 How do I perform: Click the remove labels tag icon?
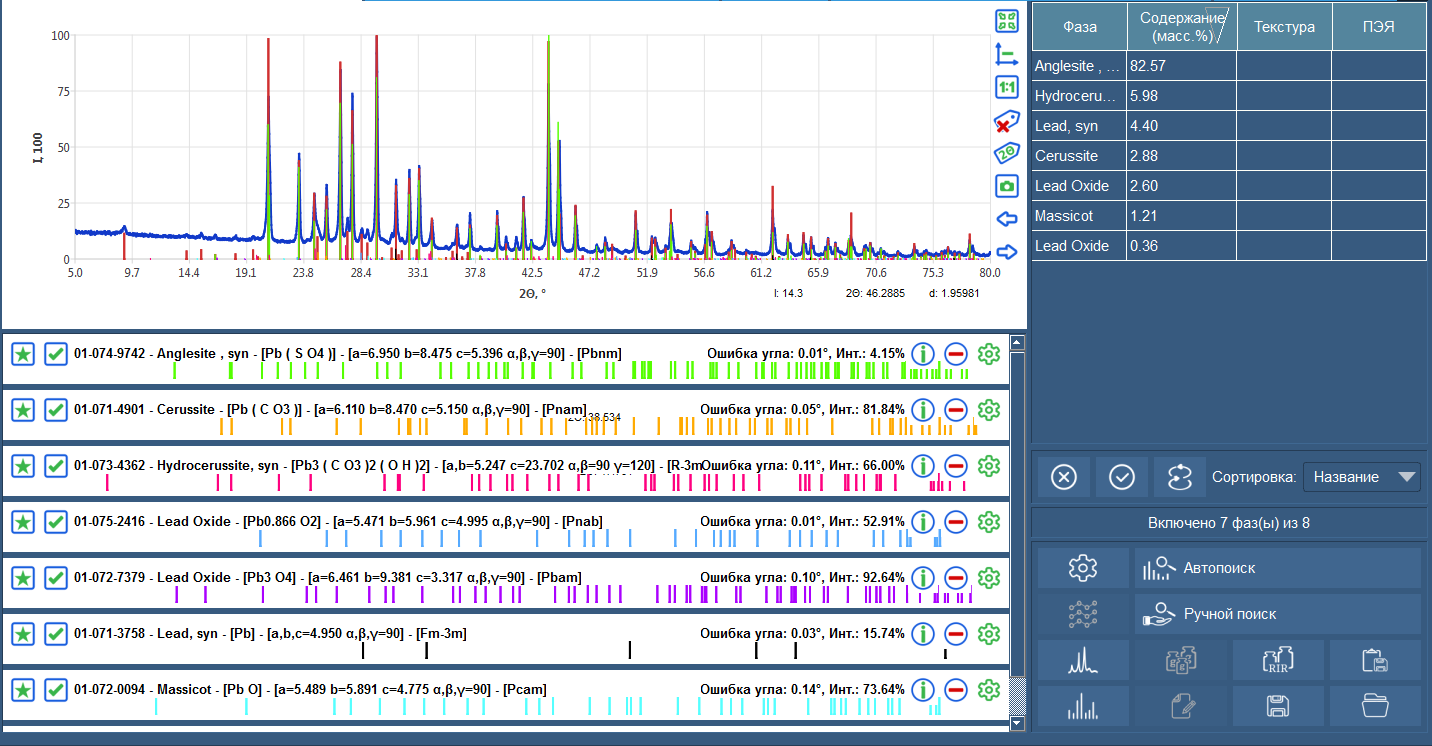click(x=1007, y=121)
